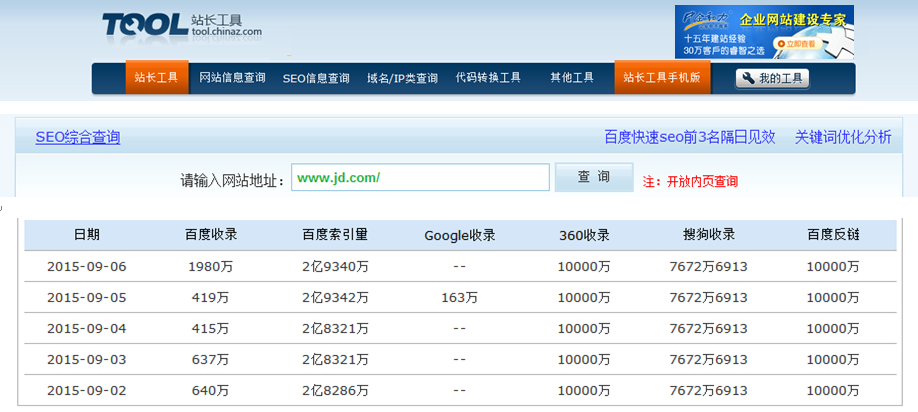Click the 415万 Baidu index value
Viewport: 918px width, 412px height.
pos(211,329)
